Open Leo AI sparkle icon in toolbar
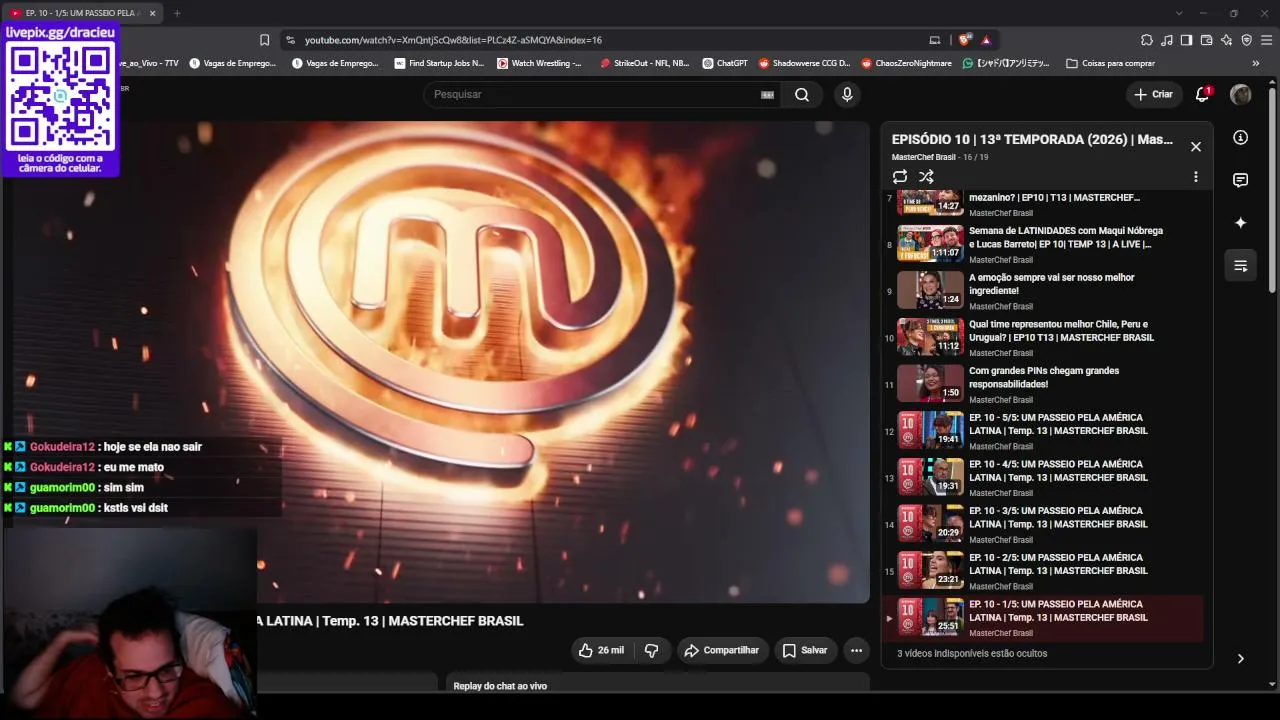The image size is (1280, 720). pos(1226,40)
